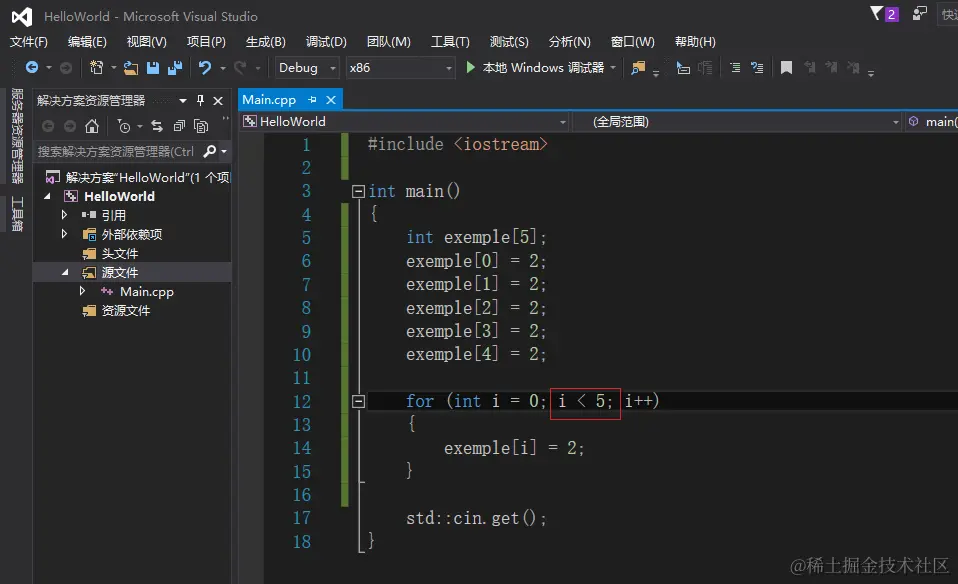Open the debugger target dropdown arrow

[x=613, y=67]
